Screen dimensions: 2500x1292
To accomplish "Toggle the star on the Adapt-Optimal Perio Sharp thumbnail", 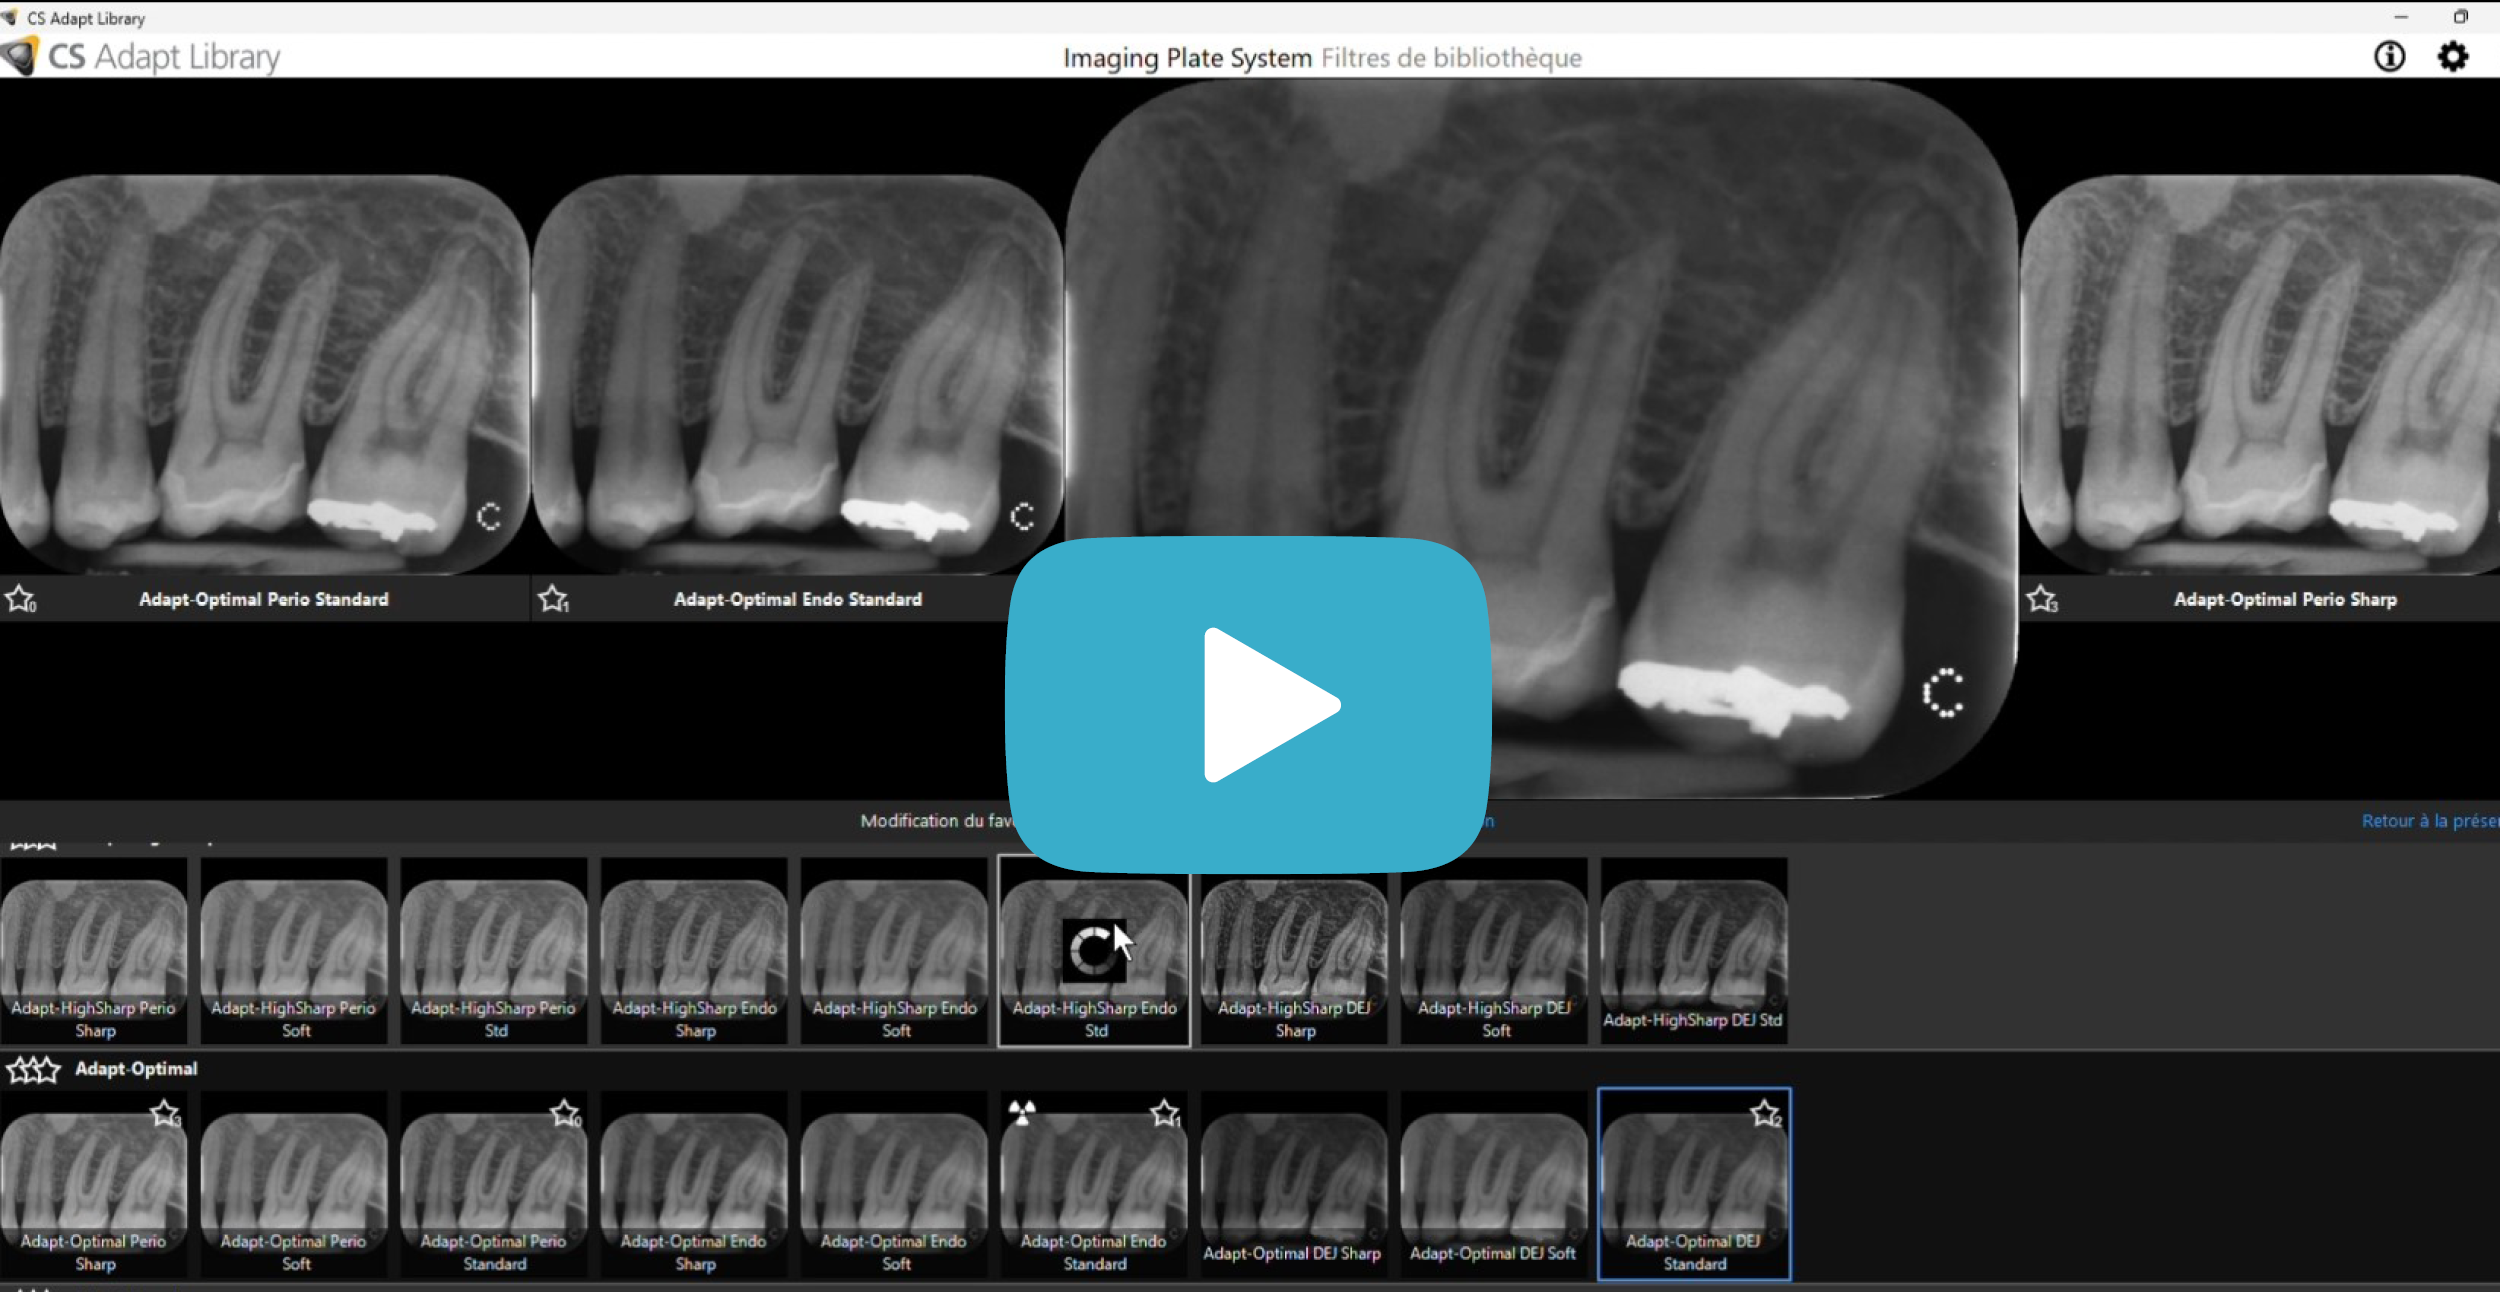I will tap(165, 1113).
